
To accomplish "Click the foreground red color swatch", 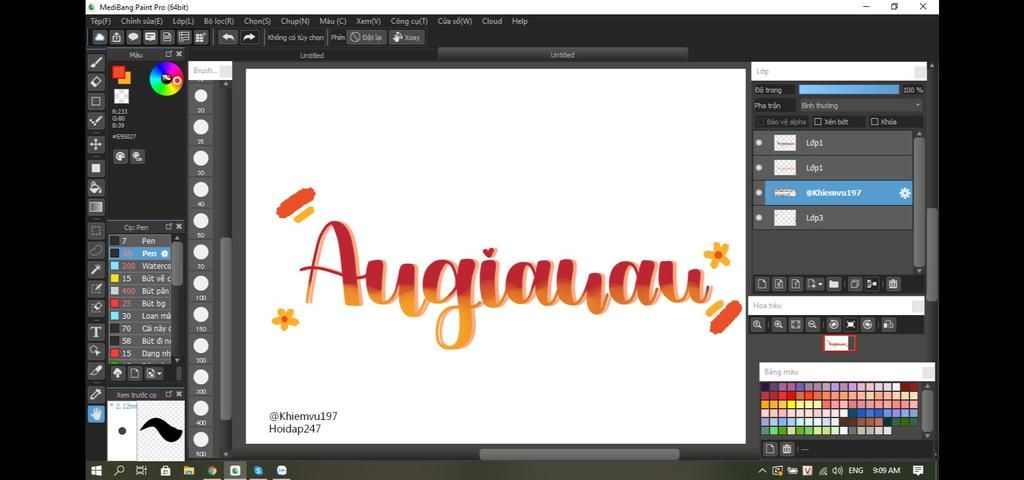I will click(118, 72).
